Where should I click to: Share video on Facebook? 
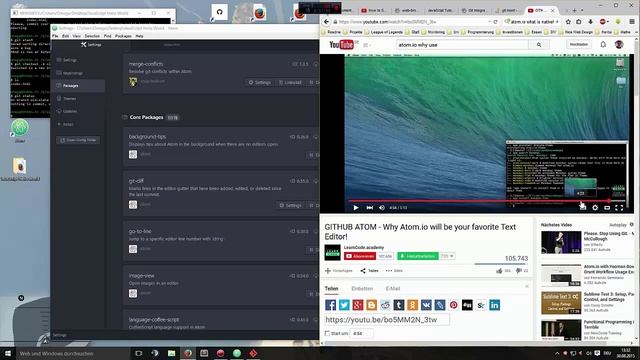pyautogui.click(x=331, y=305)
